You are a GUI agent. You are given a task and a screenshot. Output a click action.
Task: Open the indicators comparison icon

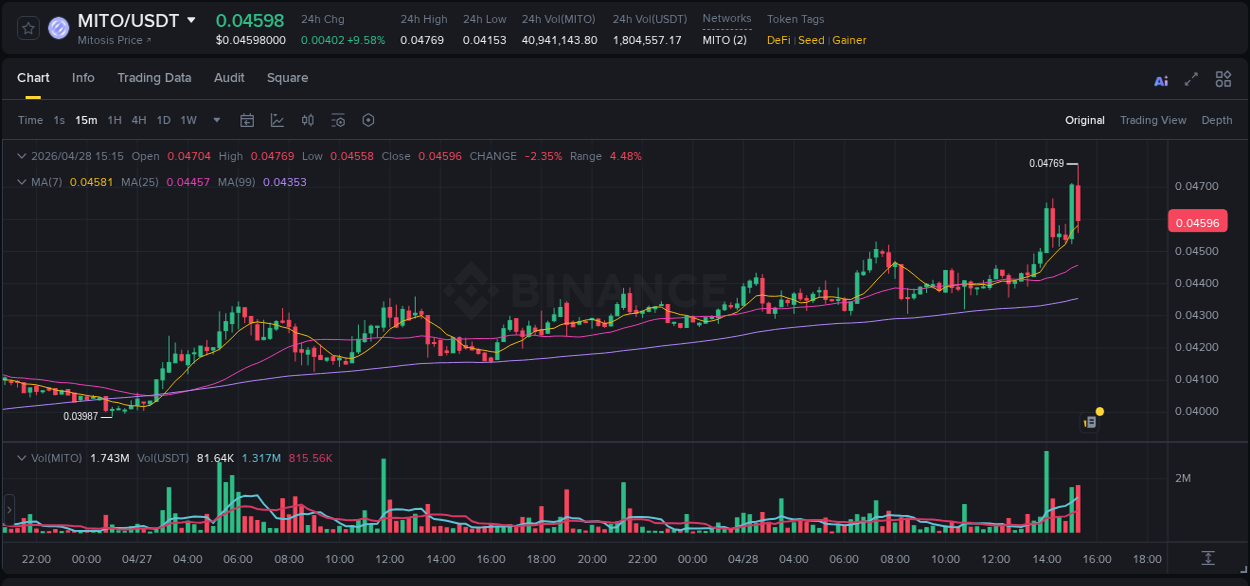pyautogui.click(x=307, y=120)
